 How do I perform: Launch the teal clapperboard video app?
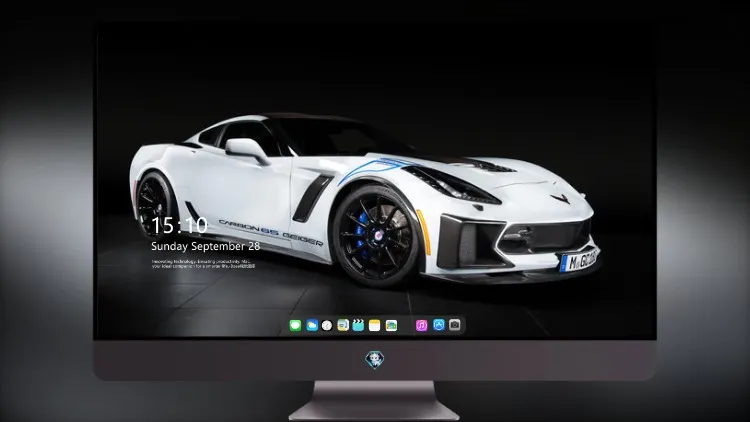pos(358,325)
